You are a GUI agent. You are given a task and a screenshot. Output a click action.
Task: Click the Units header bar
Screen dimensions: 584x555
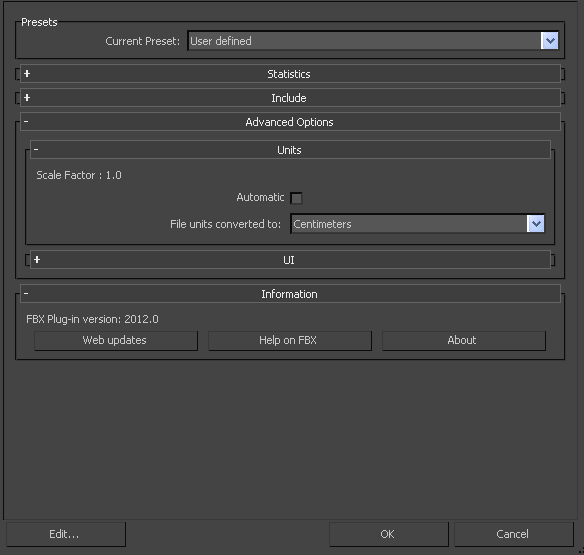[x=290, y=150]
